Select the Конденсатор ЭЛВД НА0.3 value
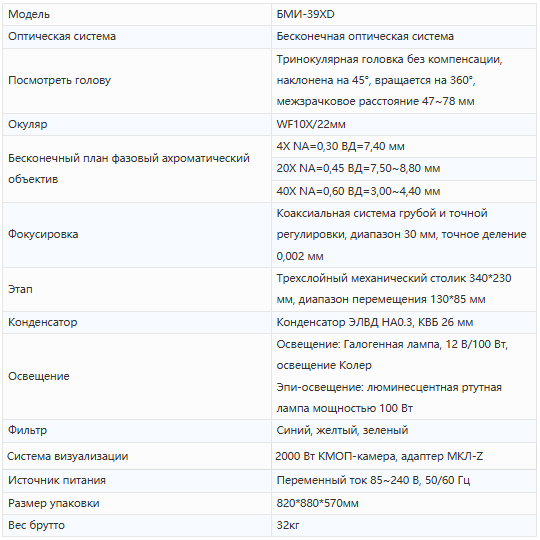Image resolution: width=540 pixels, height=540 pixels. pos(375,322)
